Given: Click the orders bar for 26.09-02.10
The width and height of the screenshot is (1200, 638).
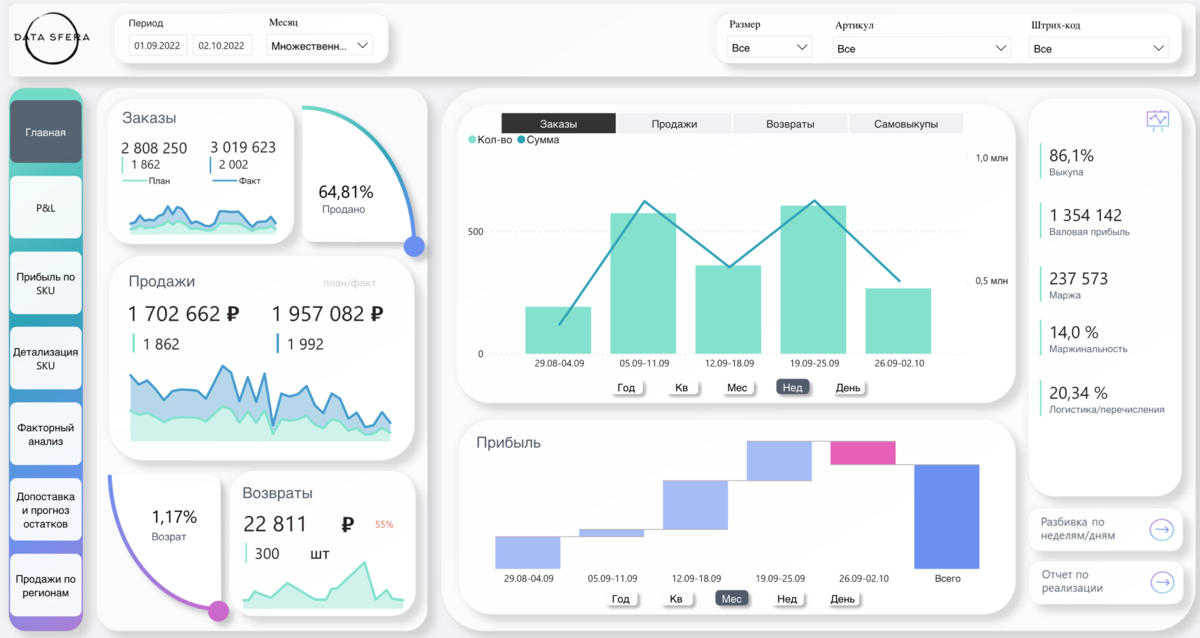Looking at the screenshot, I should click(x=898, y=321).
